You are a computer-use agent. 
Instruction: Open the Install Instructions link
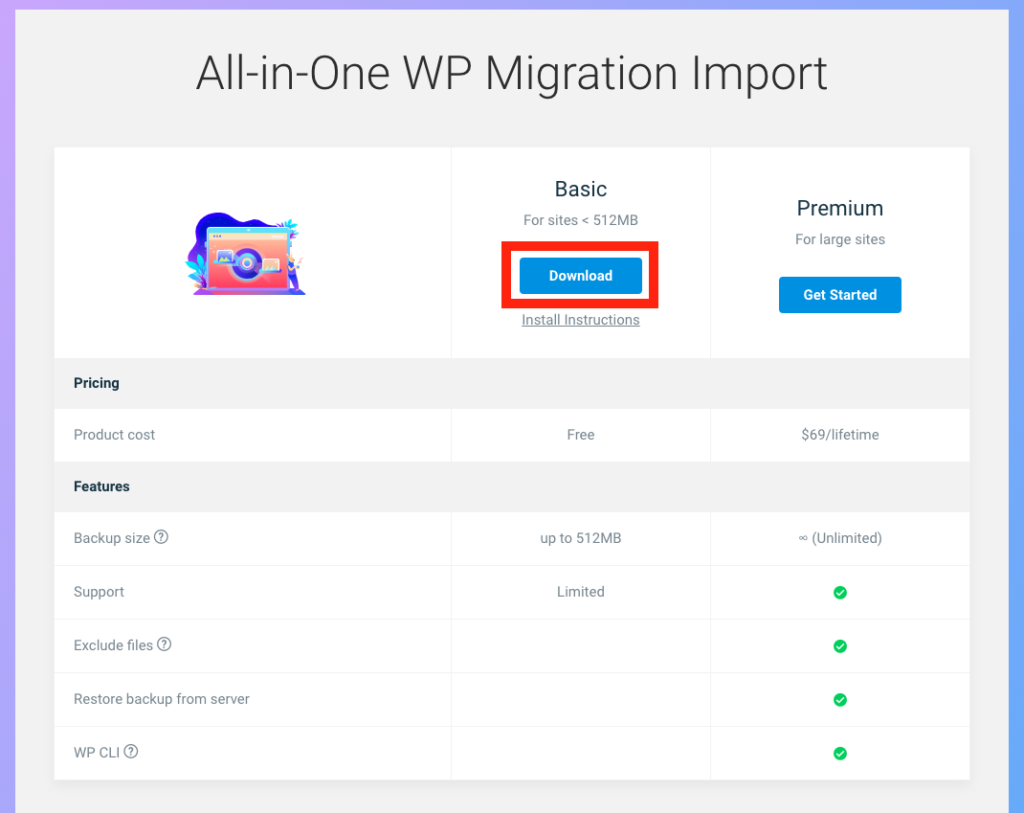coord(581,320)
